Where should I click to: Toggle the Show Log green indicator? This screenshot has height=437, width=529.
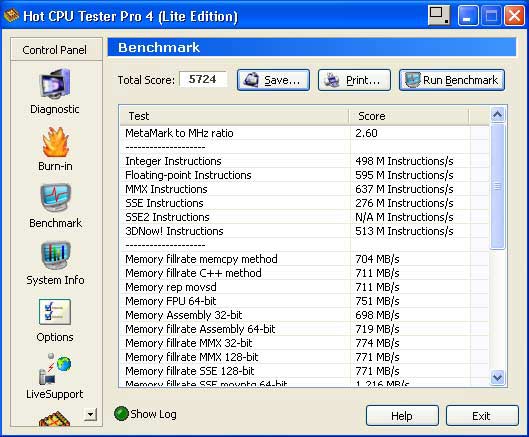[121, 414]
